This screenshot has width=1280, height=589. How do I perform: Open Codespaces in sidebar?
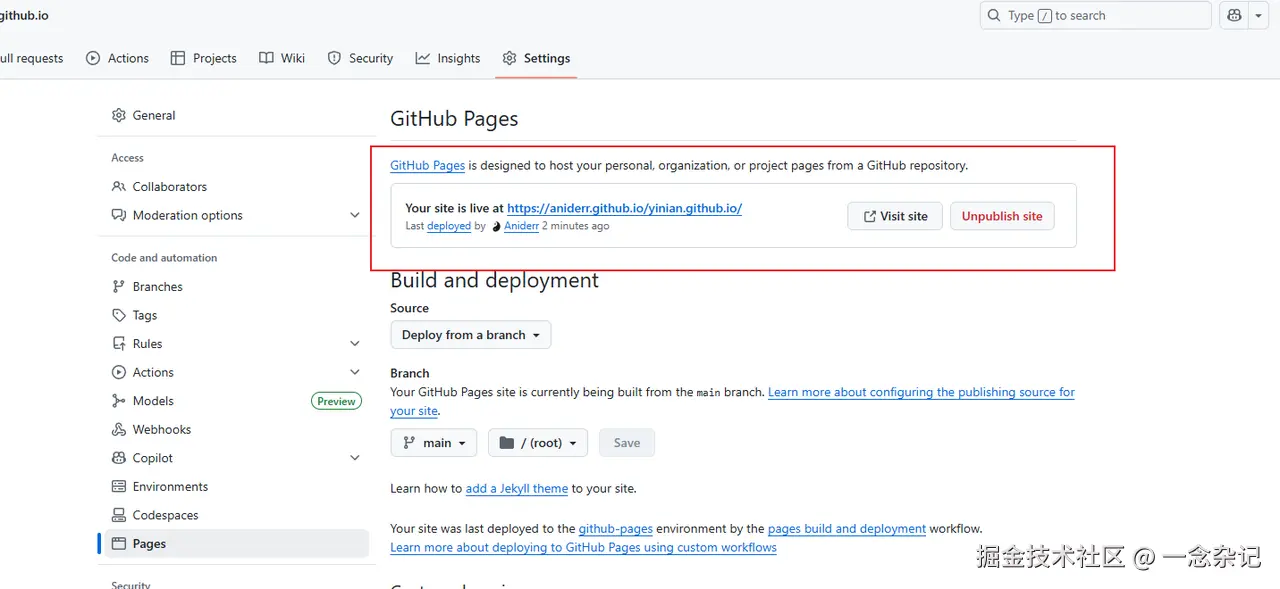(236, 515)
